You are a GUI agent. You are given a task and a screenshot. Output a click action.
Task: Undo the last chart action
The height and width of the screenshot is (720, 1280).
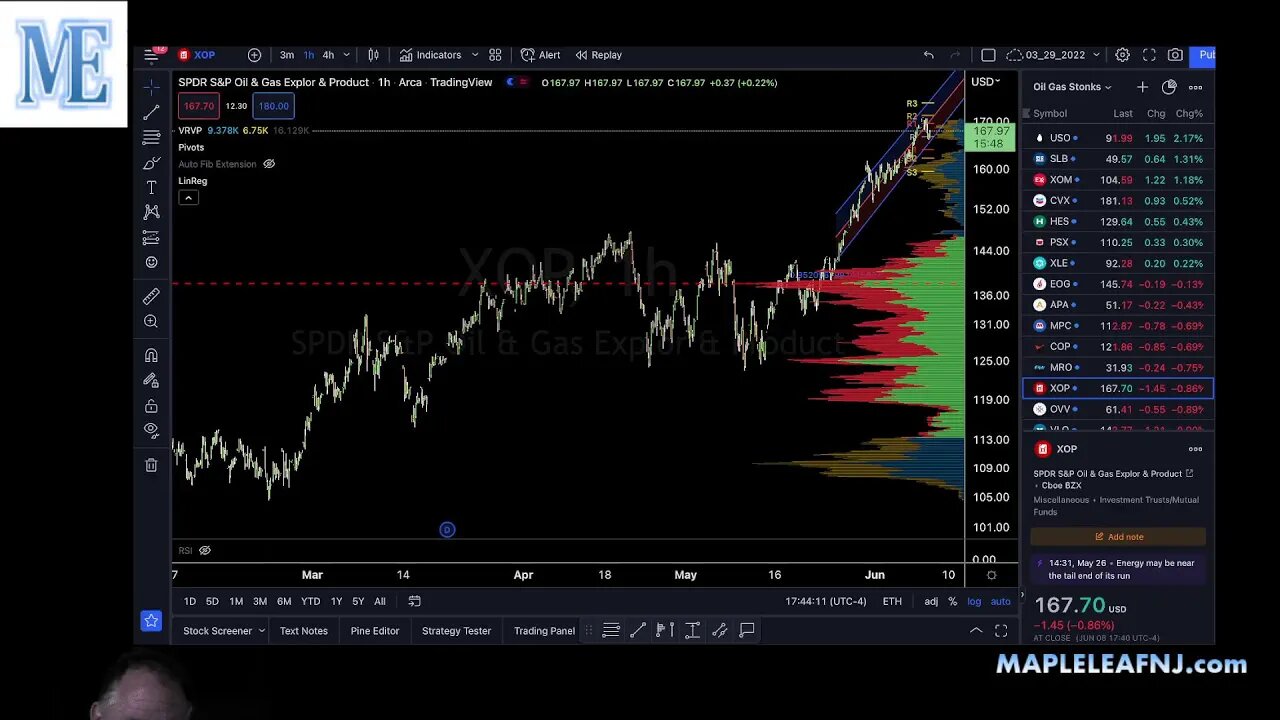928,55
